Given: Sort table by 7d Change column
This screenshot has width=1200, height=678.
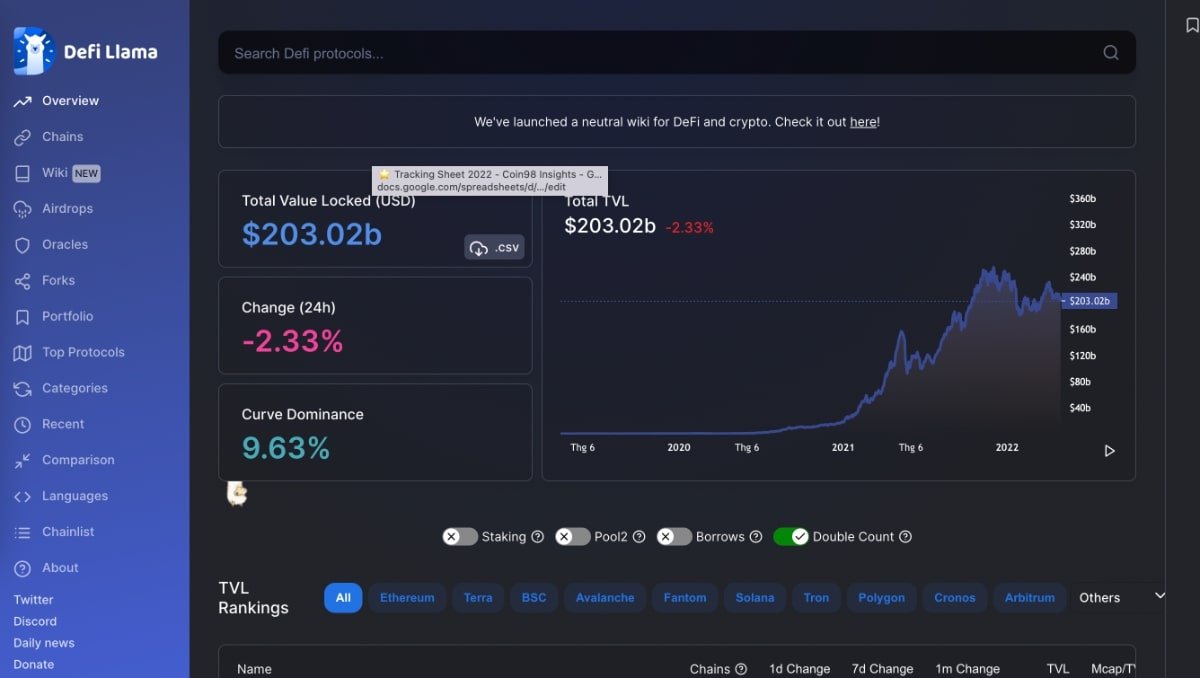Looking at the screenshot, I should tap(882, 669).
